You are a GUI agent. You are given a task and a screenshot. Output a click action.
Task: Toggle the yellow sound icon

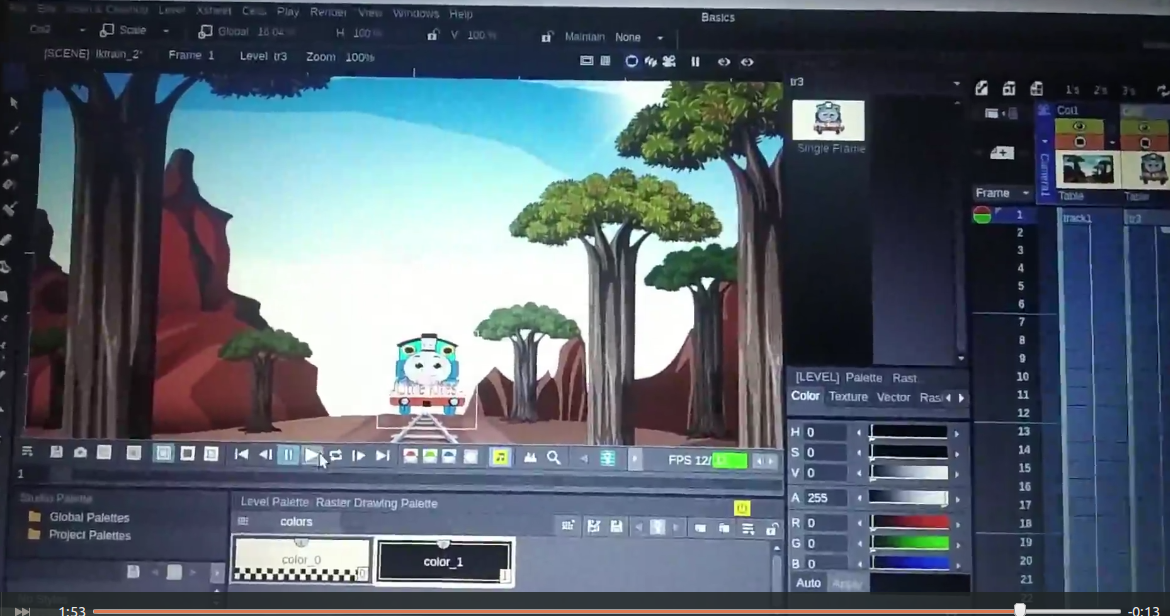coord(500,457)
